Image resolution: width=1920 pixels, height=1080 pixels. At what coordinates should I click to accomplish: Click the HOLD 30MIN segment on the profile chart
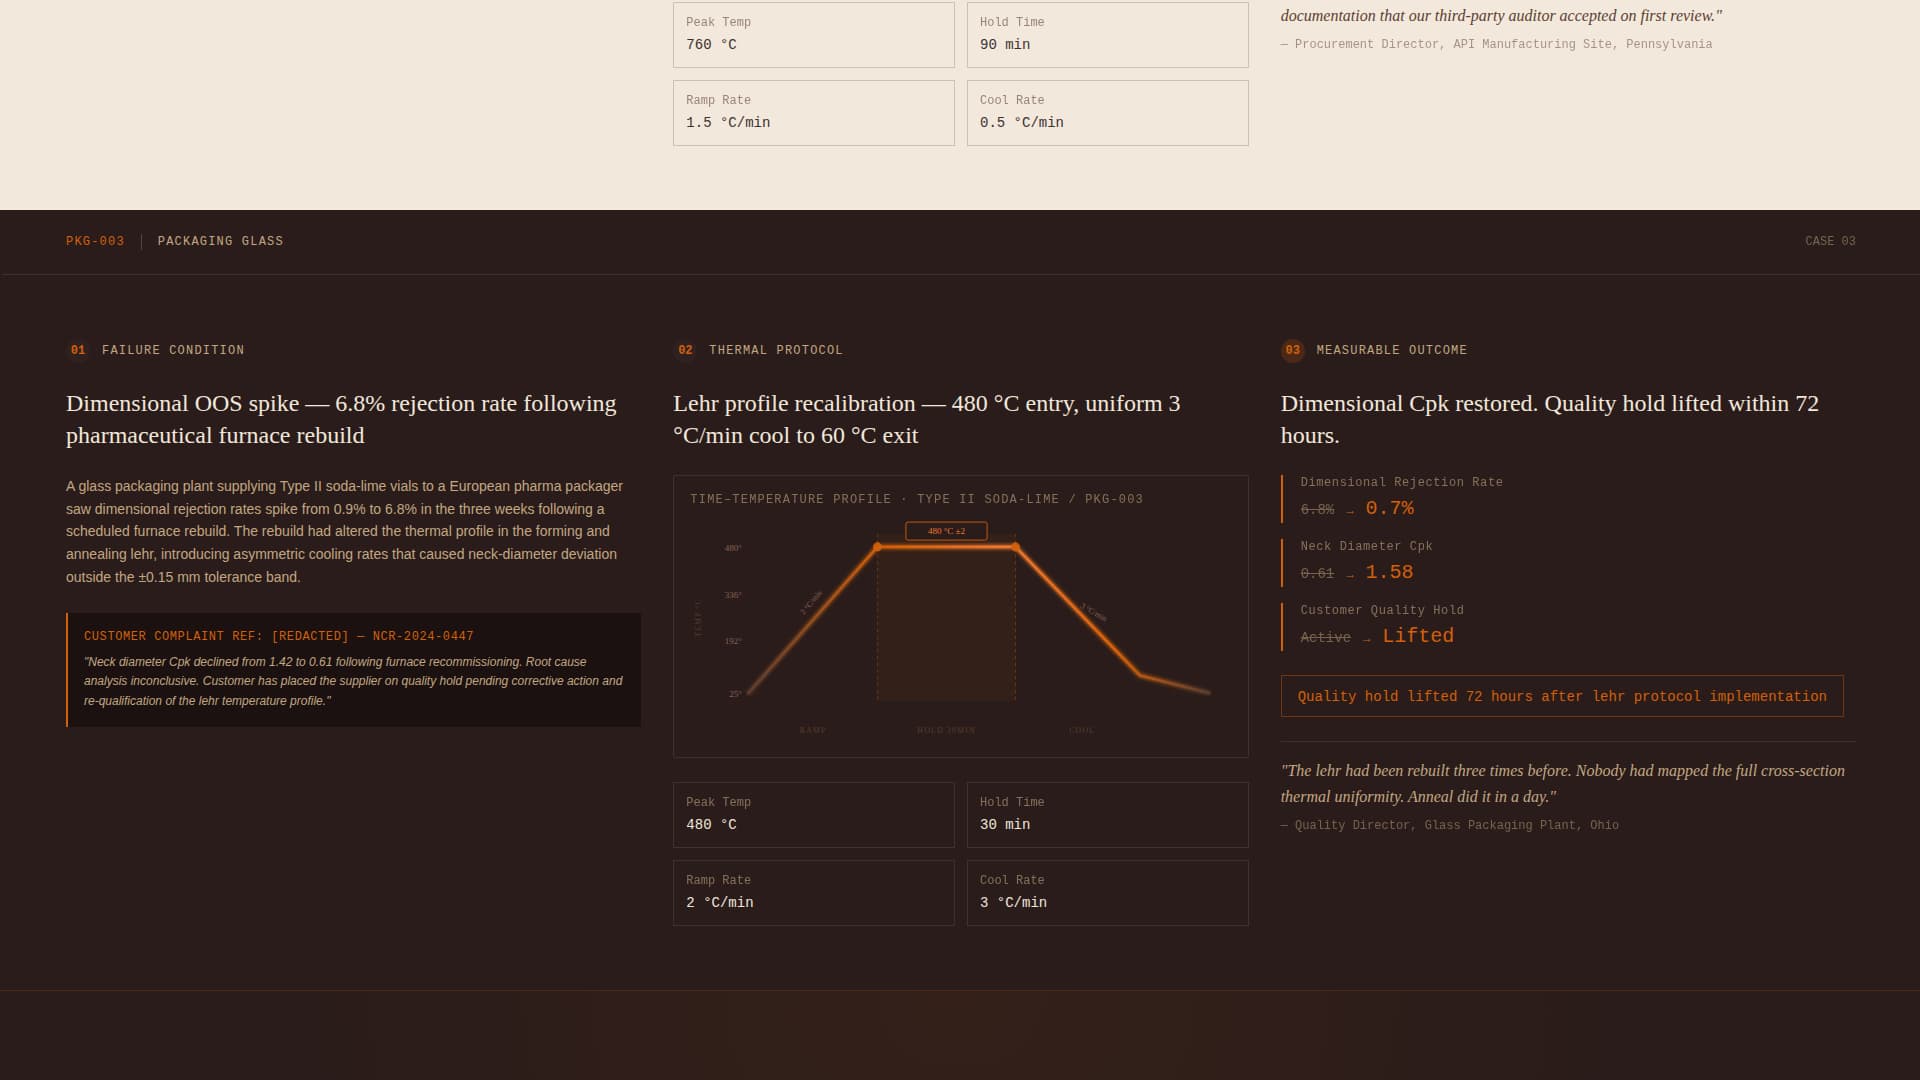point(944,730)
